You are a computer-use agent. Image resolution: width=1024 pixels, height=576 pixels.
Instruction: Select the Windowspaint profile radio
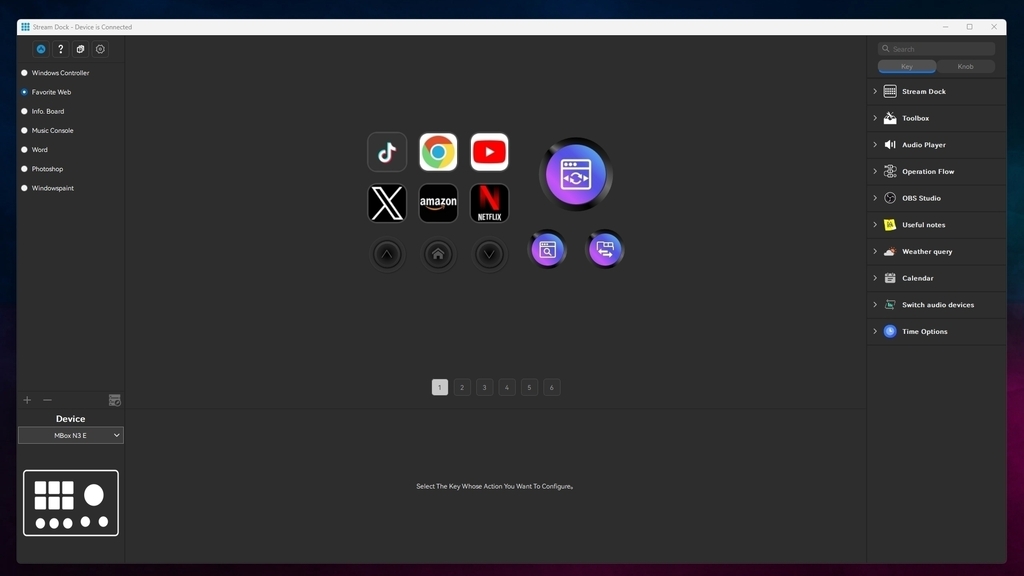pos(25,188)
